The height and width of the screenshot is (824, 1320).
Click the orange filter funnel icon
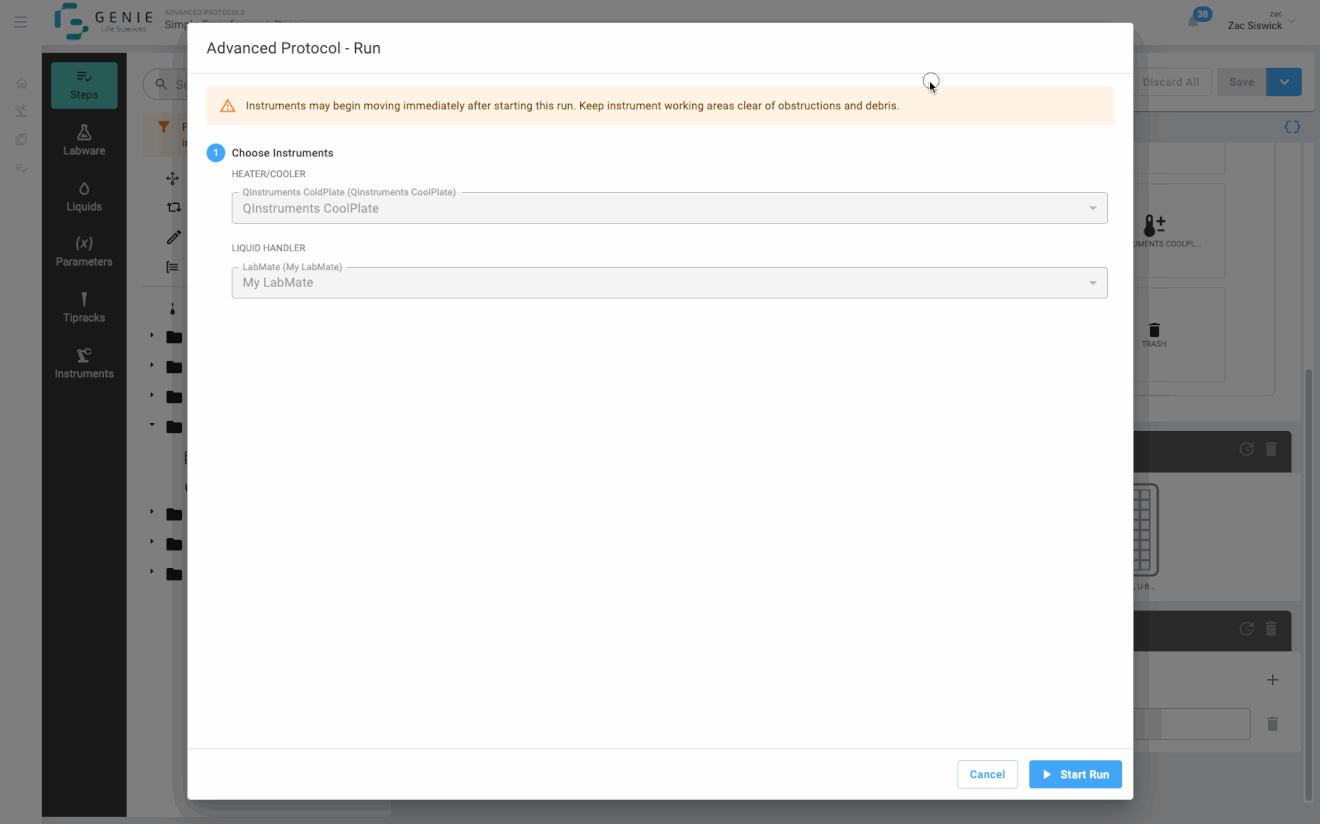click(164, 127)
